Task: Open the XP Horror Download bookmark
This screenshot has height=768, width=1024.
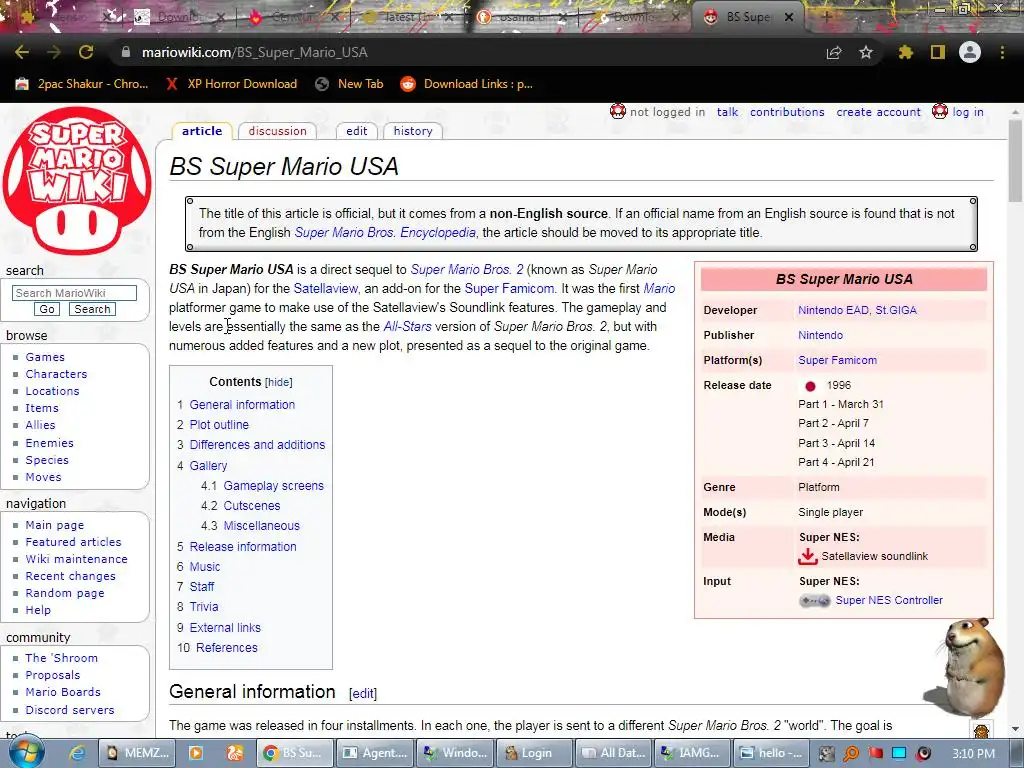Action: click(231, 84)
